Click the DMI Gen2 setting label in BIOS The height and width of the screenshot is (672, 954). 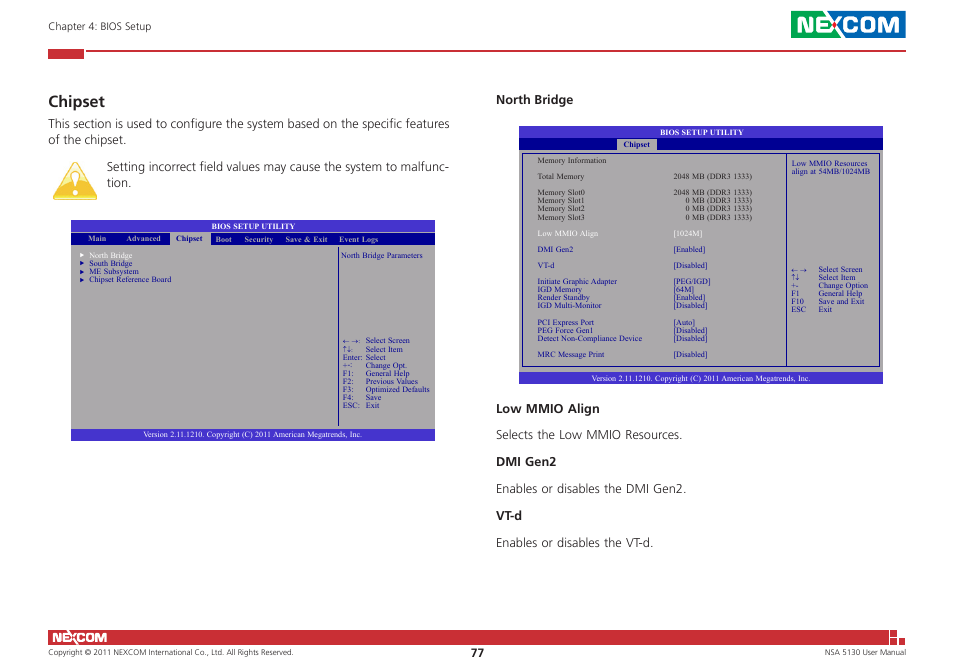[x=555, y=249]
